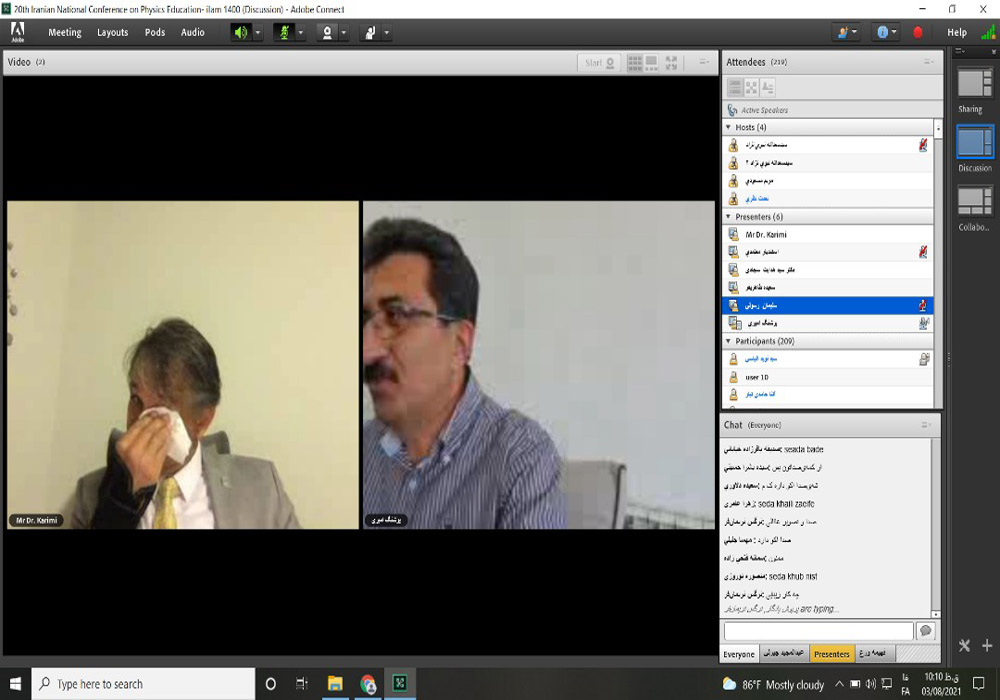Switch to the Presenters chat tab
The height and width of the screenshot is (700, 1000).
[831, 654]
